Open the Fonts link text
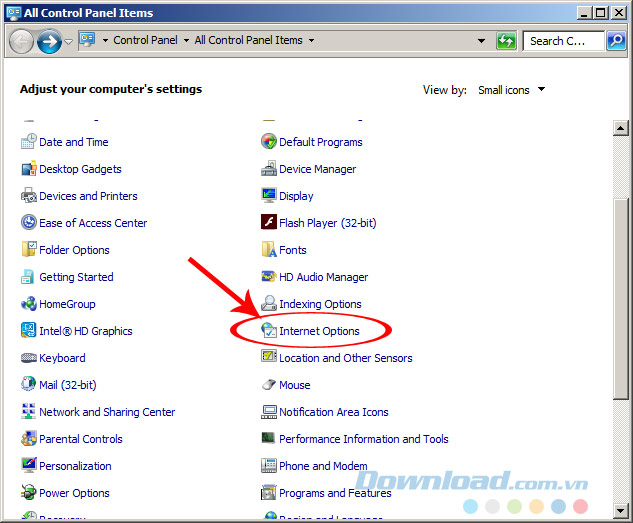This screenshot has height=523, width=633. click(x=293, y=250)
